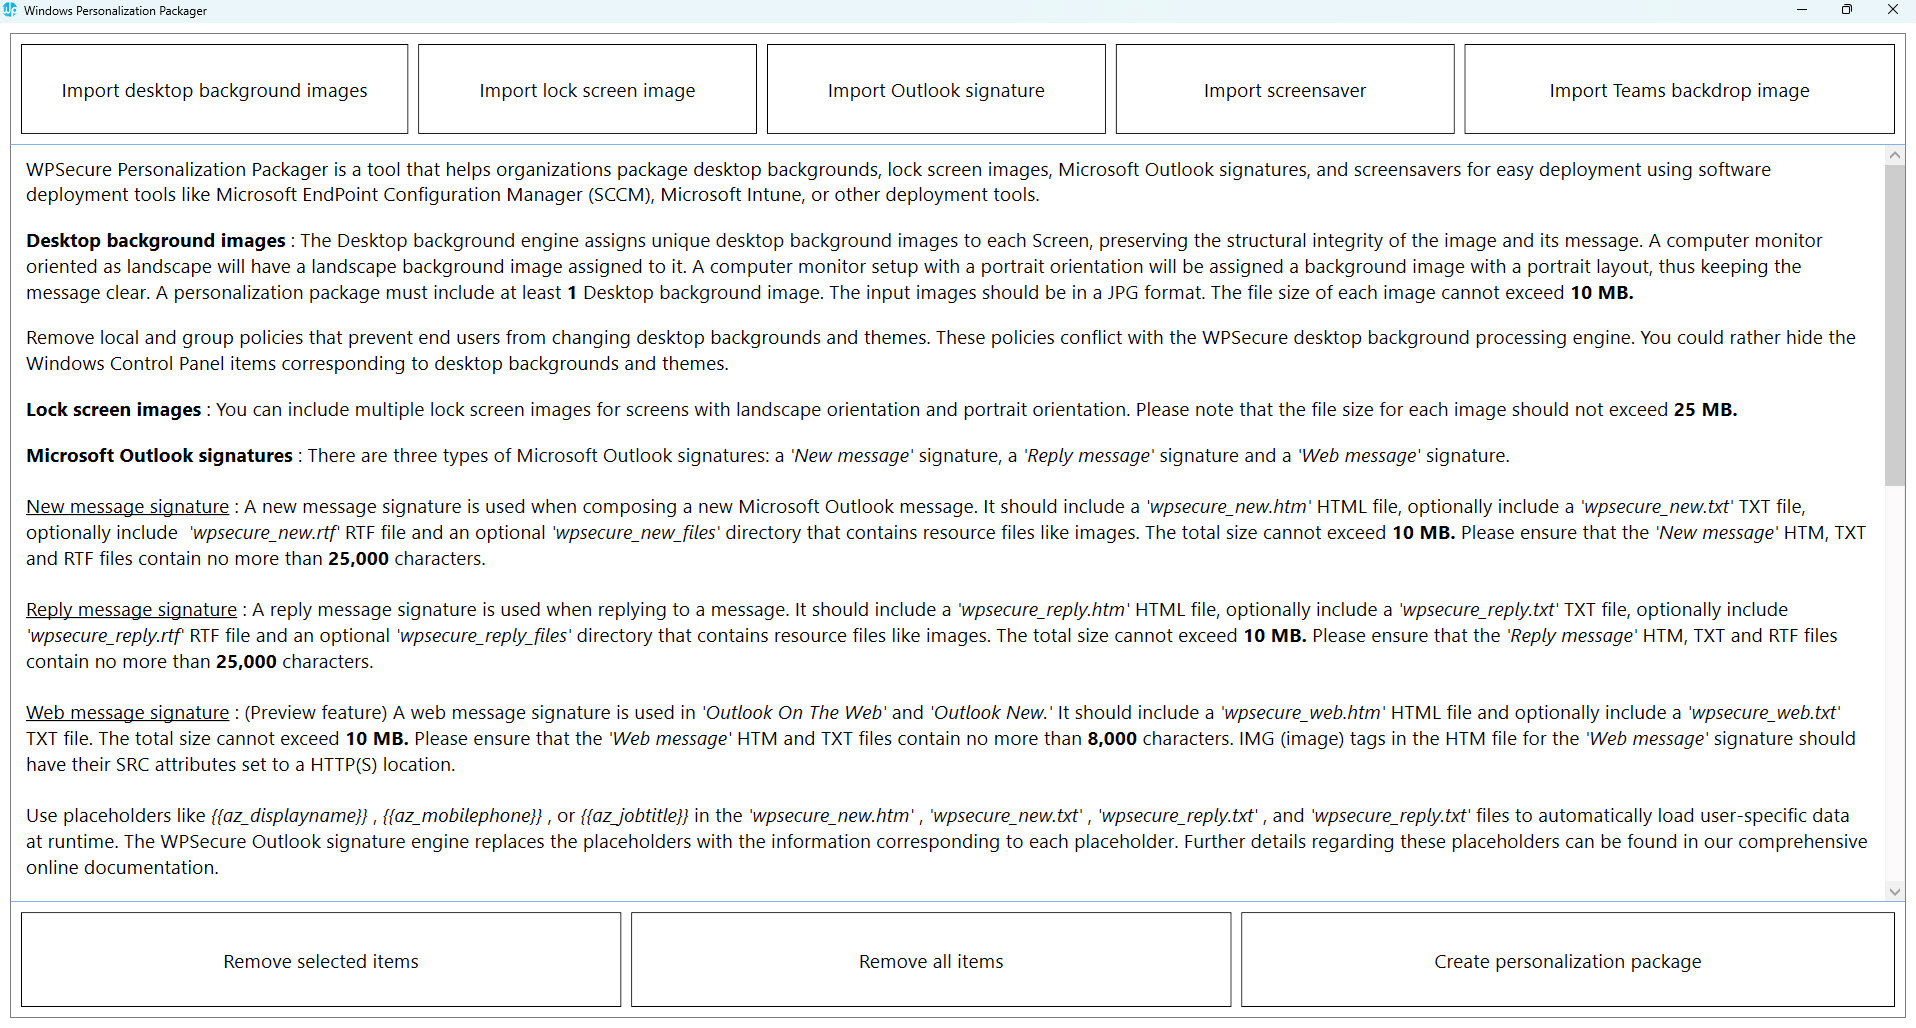Minimize the Windows Personalization Packager window
The height and width of the screenshot is (1028, 1916).
[x=1802, y=10]
